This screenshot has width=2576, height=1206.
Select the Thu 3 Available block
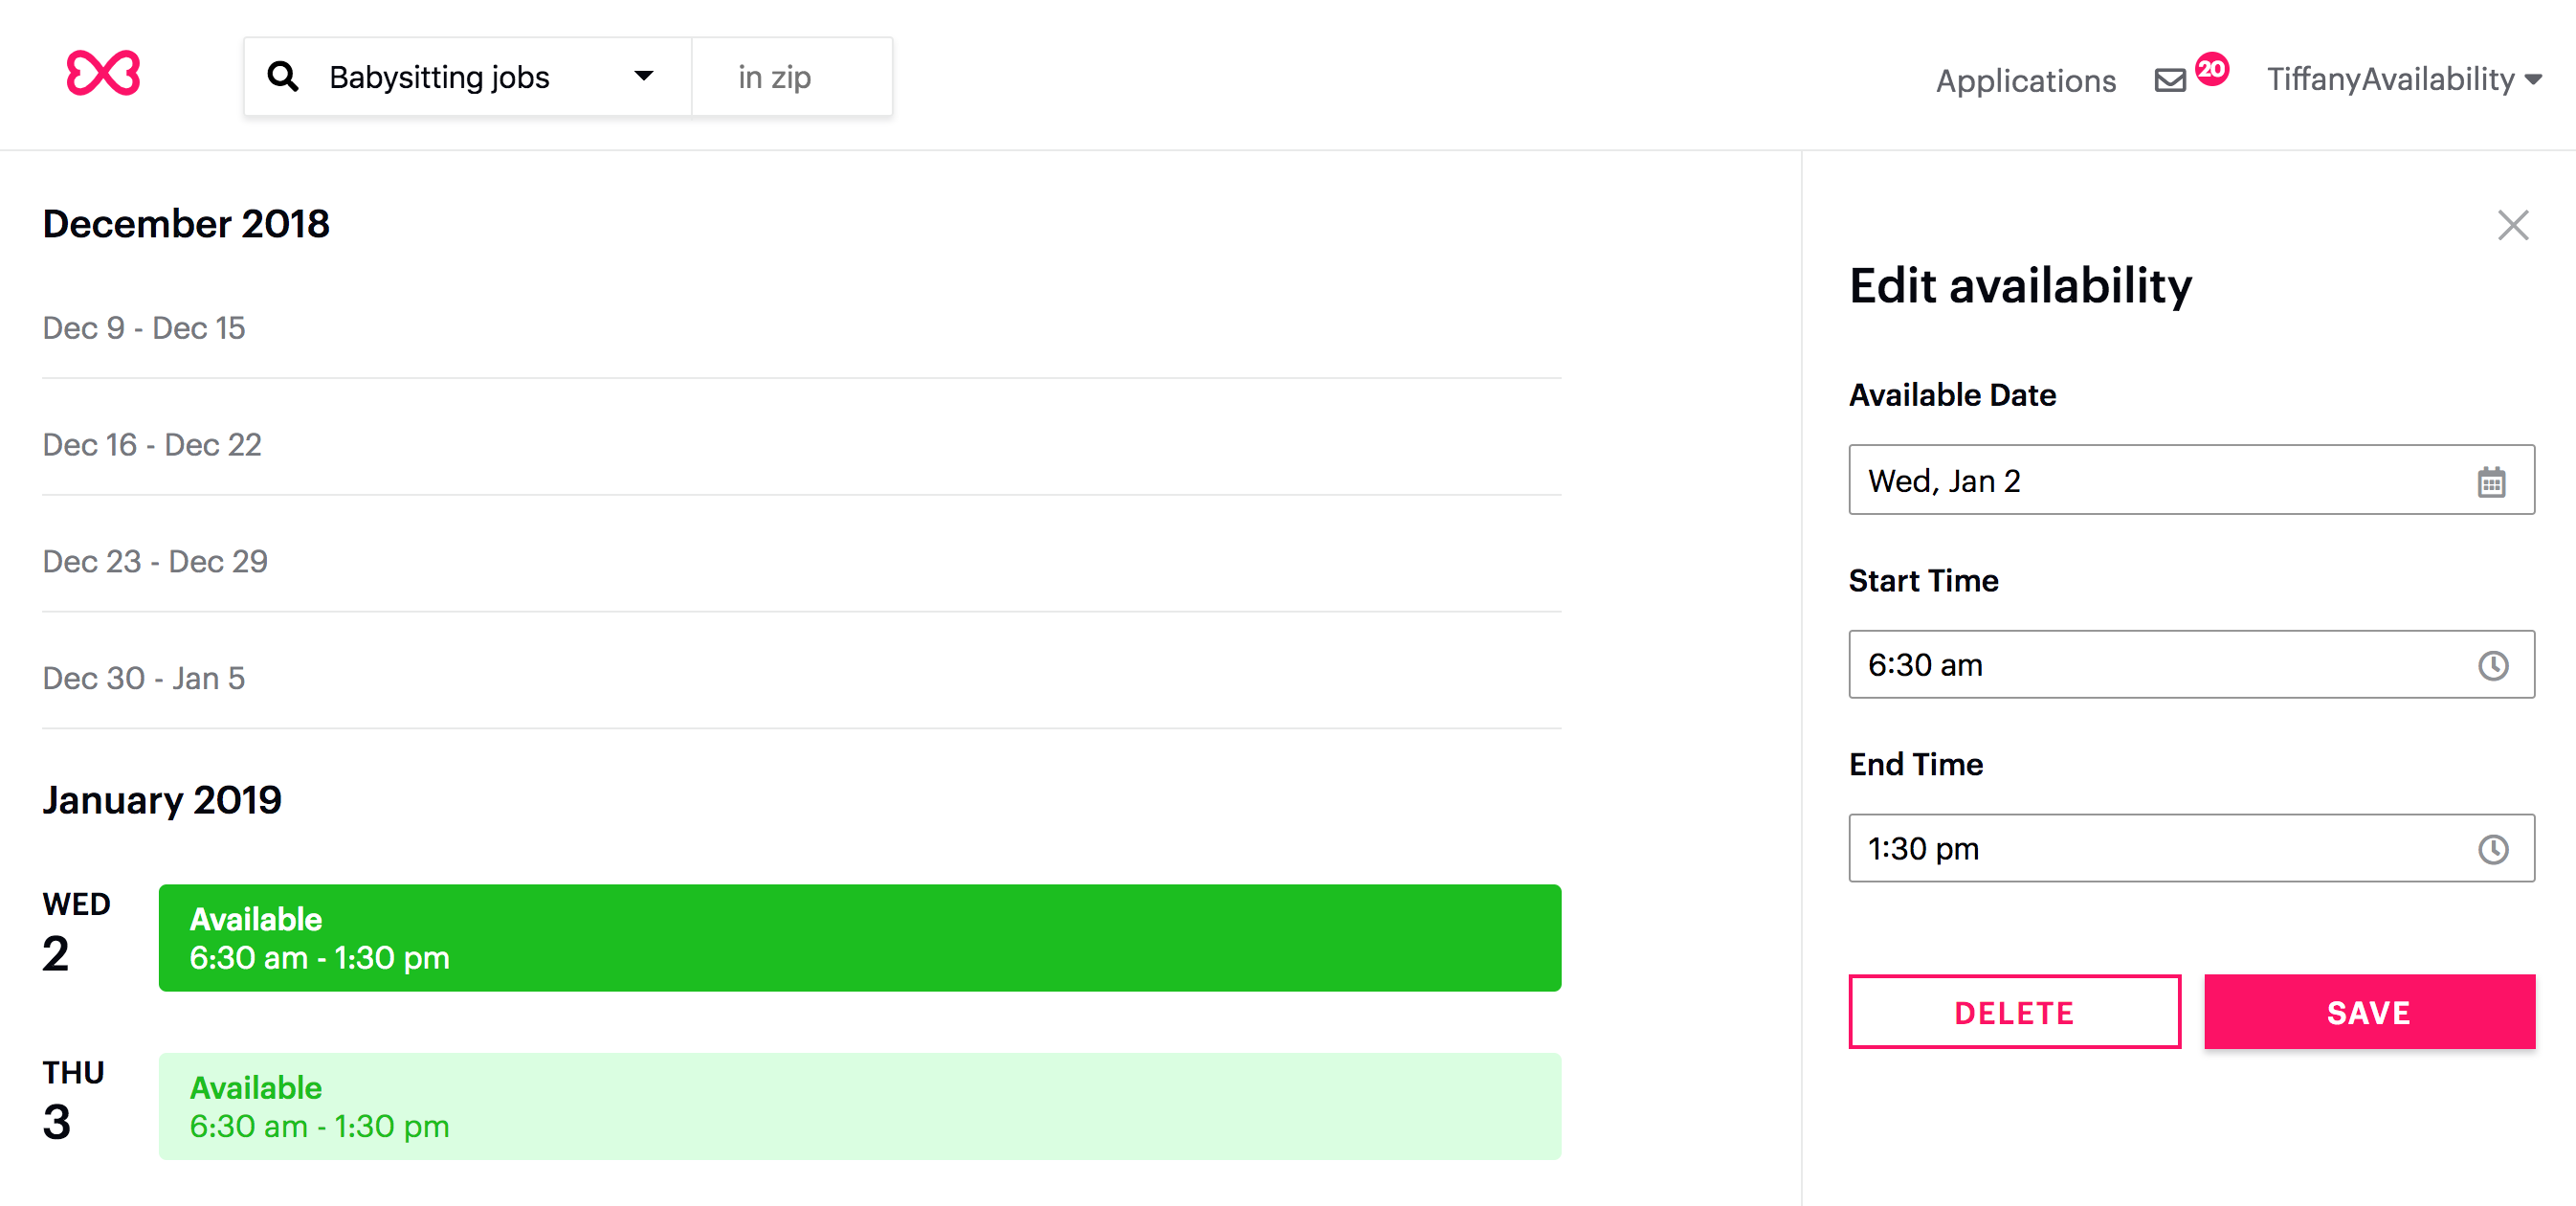(x=859, y=1106)
